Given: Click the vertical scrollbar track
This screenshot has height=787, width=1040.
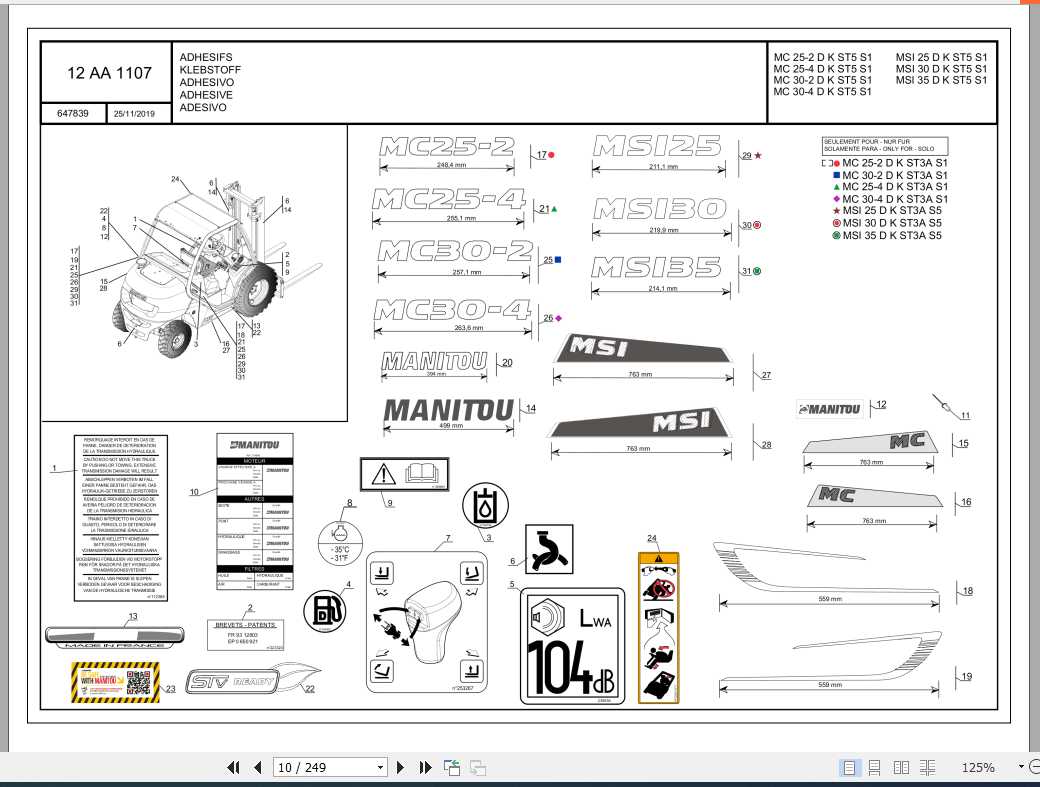Looking at the screenshot, I should coord(1033,400).
